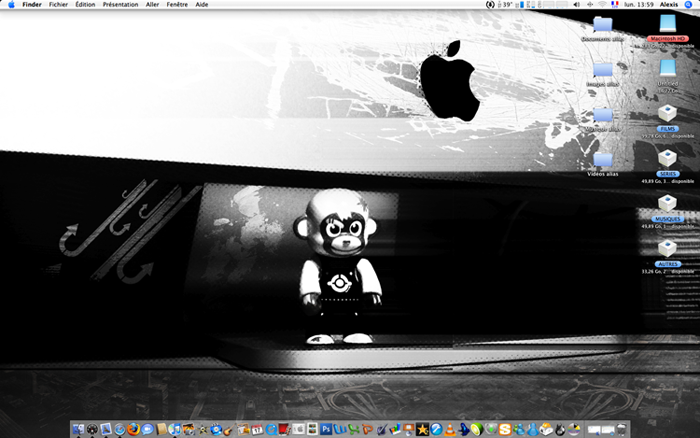Launch VLC cone icon in Dock
This screenshot has width=700, height=438.
[450, 429]
